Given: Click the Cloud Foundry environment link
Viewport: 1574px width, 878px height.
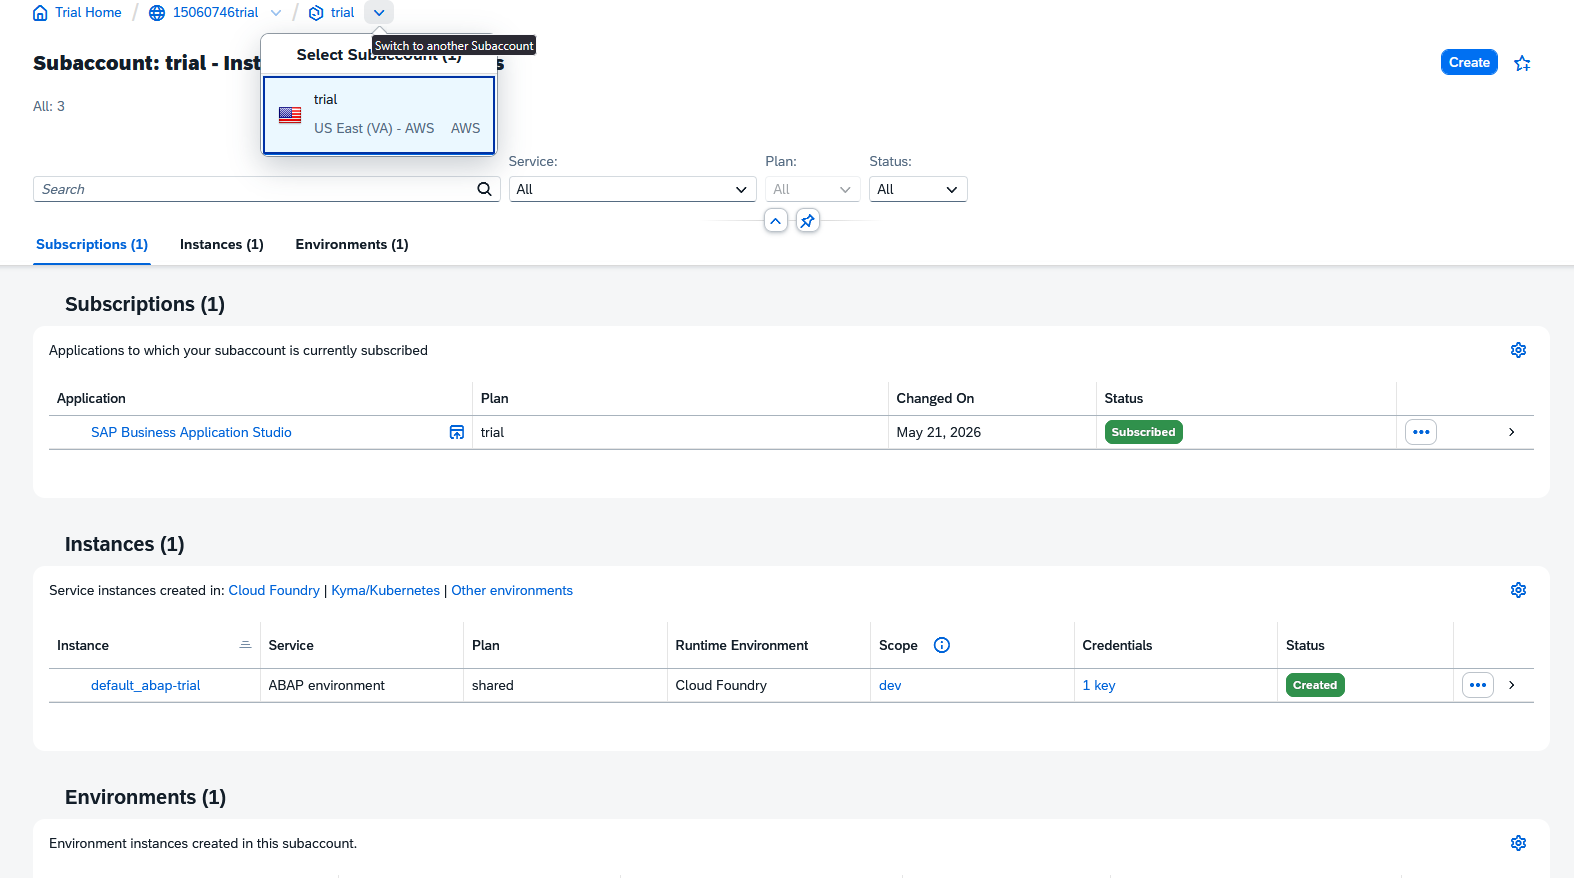Looking at the screenshot, I should click(x=274, y=590).
